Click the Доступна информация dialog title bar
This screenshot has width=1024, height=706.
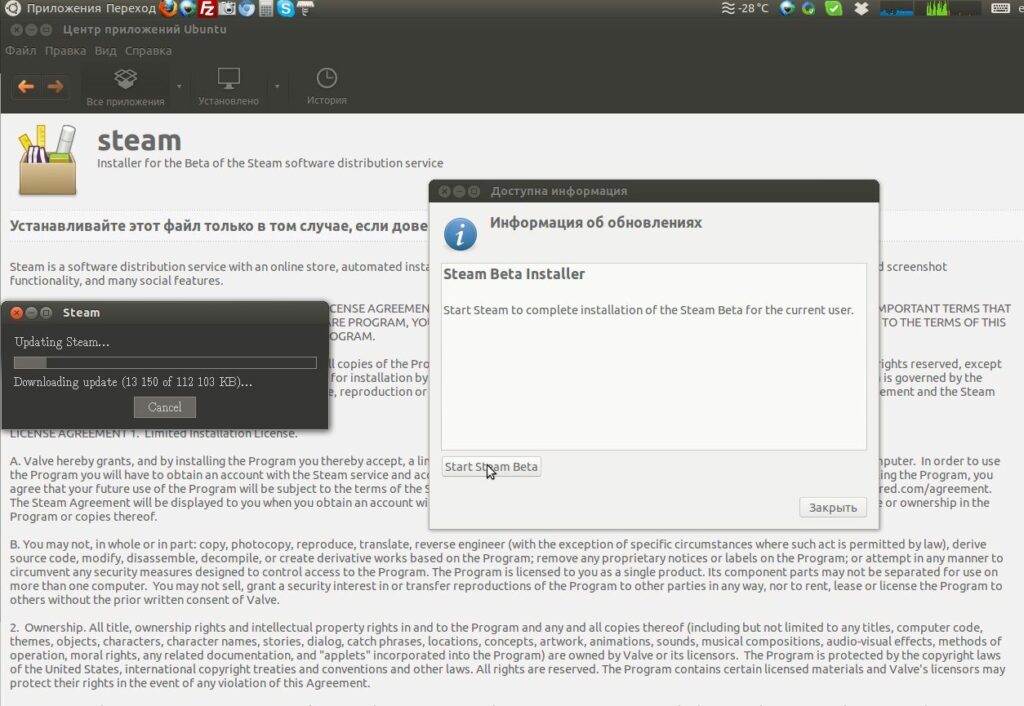(654, 191)
